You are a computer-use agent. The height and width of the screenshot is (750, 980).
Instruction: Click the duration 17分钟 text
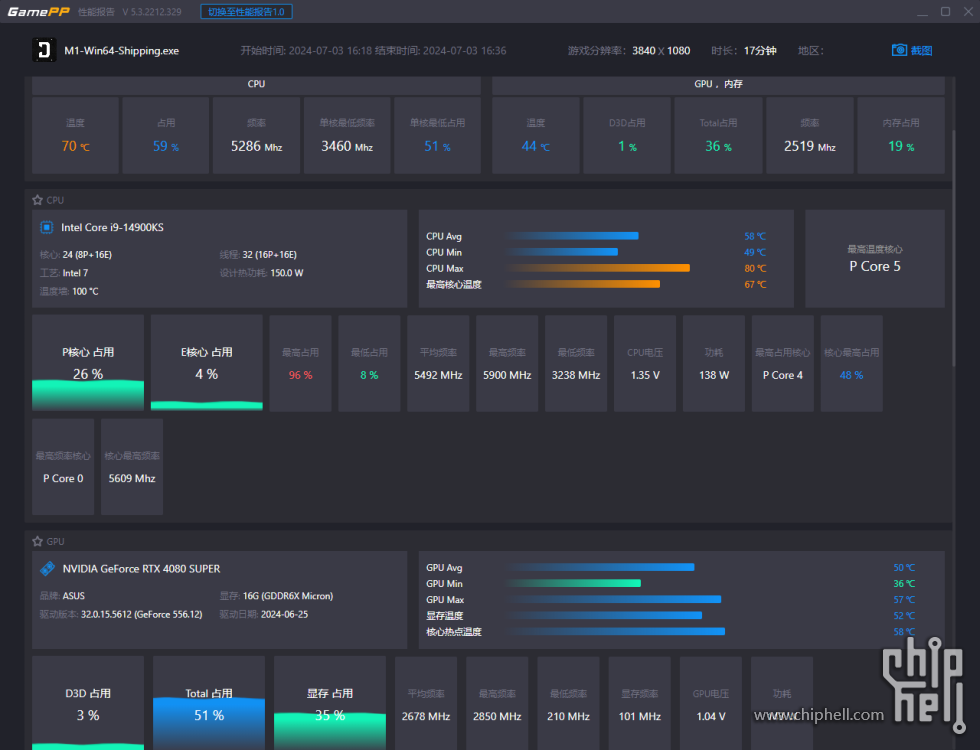[760, 51]
